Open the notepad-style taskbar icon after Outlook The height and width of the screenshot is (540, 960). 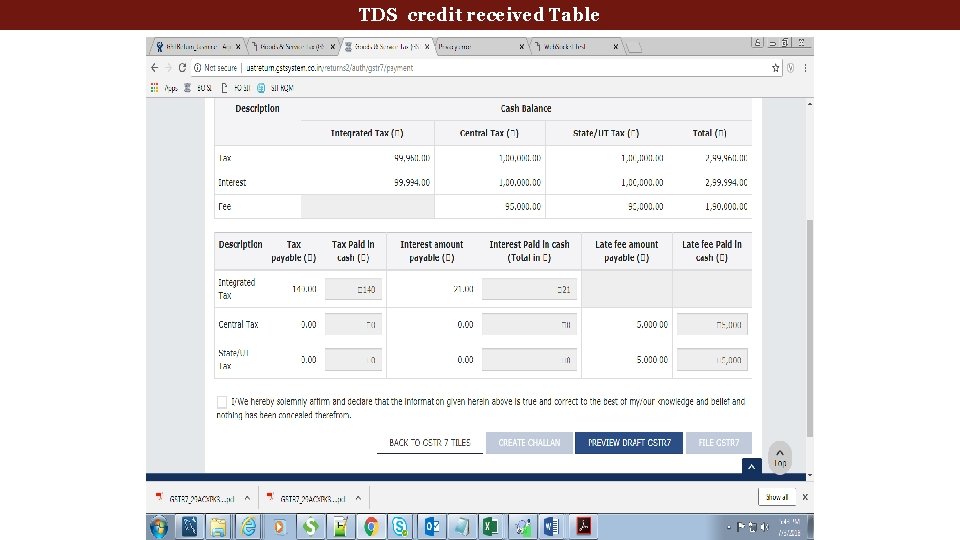(462, 527)
